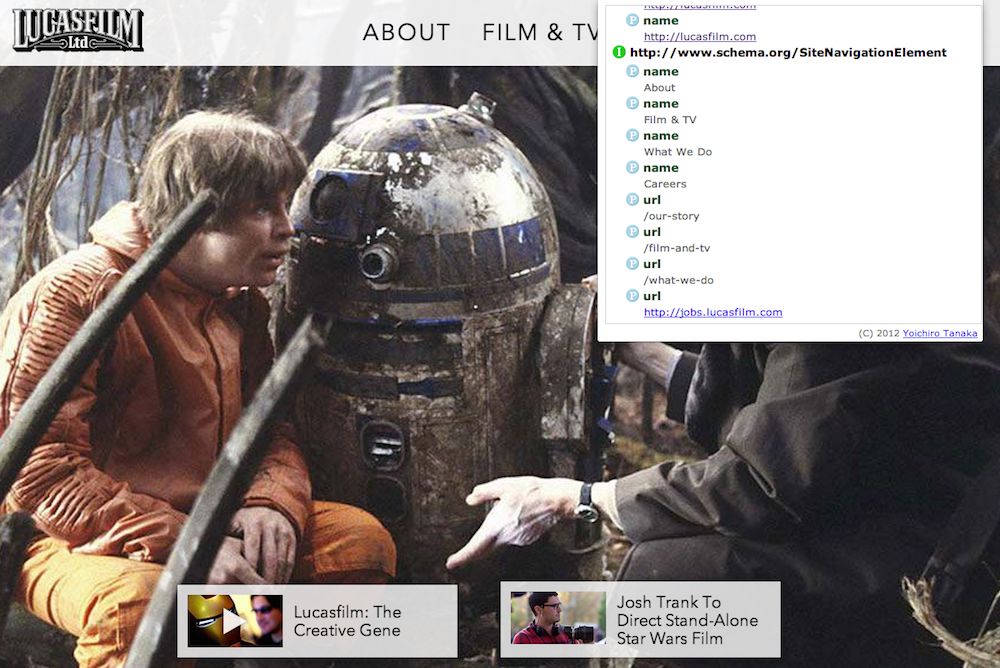Click the Lucasfilm Ltd logo
1000x668 pixels.
78,30
